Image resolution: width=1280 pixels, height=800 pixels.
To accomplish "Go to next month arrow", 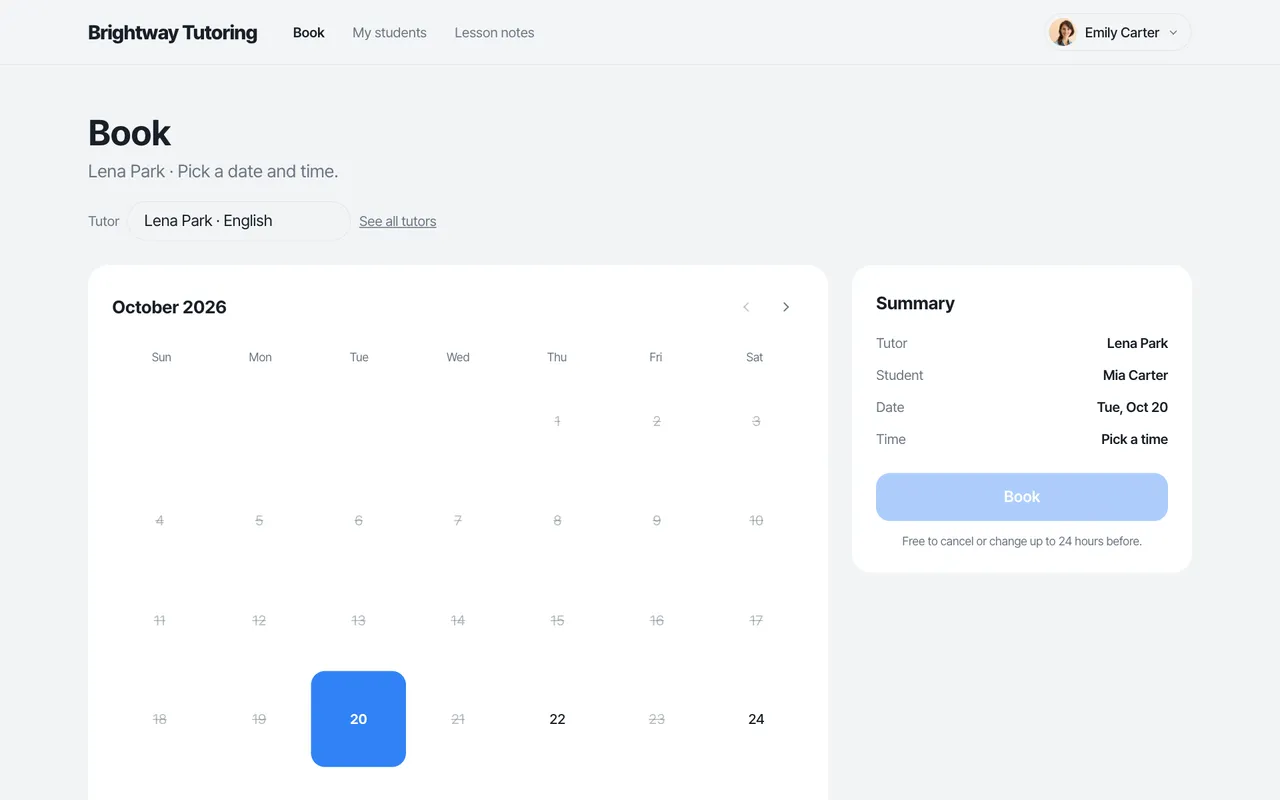I will (x=786, y=307).
